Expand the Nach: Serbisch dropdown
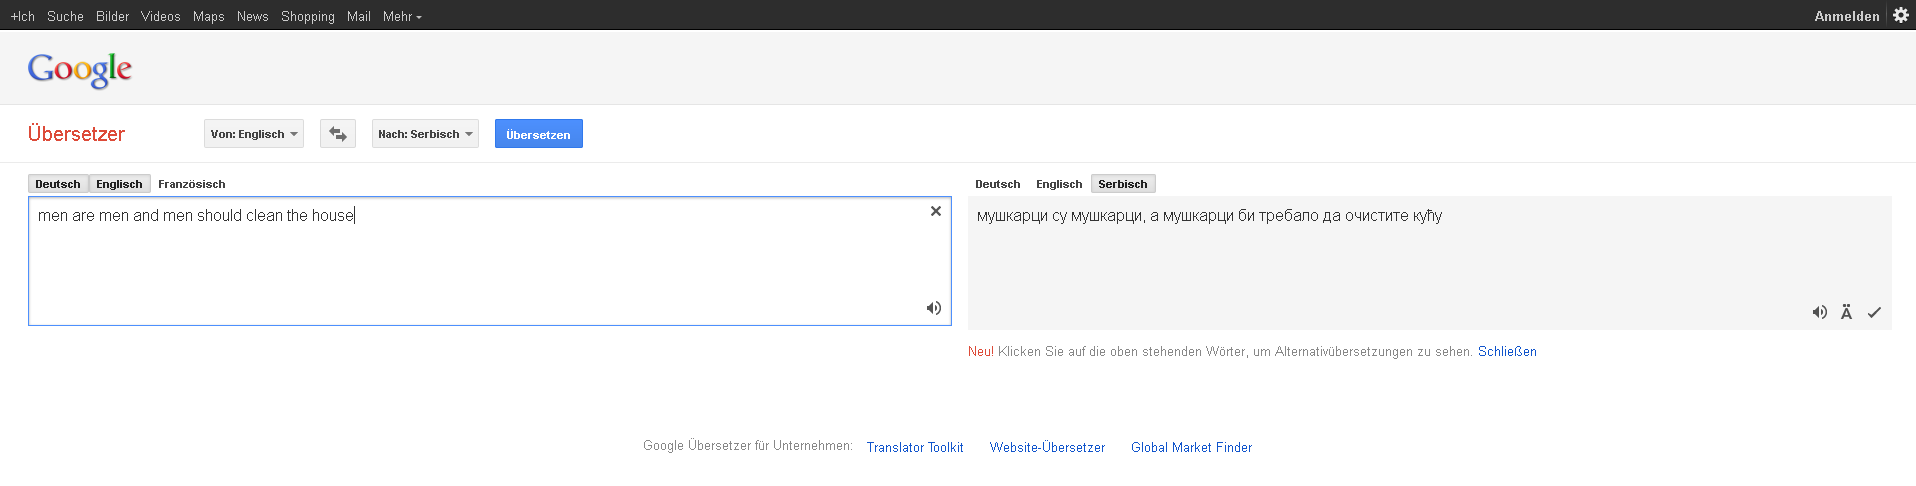Screen dimensions: 1916x486 click(425, 134)
